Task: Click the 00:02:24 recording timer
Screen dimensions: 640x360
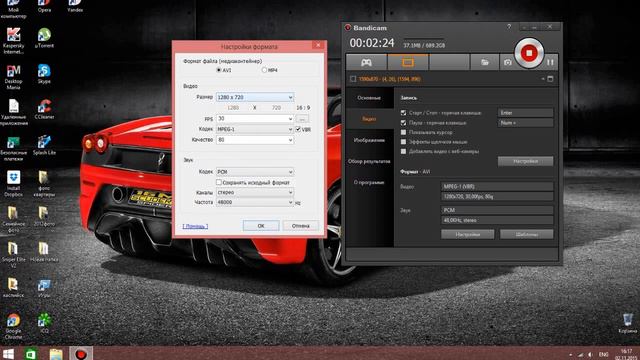Action: tap(372, 43)
